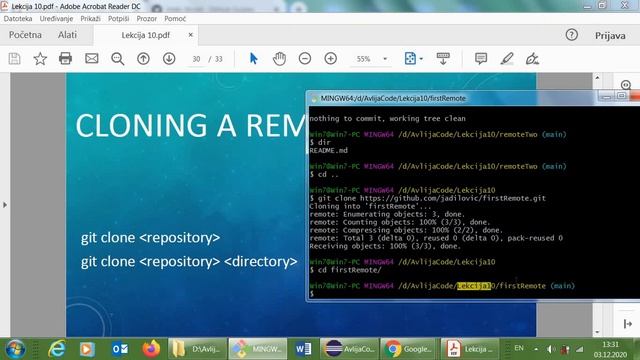Click scroll up arrow of document scrollbar
This screenshot has width=640, height=360.
tap(597, 77)
